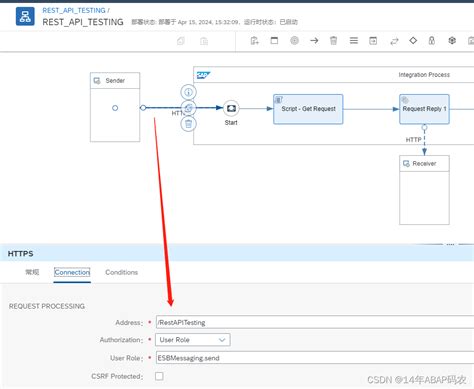Click the three-lines process icon in toolbar
474x389 pixels.
coord(354,41)
